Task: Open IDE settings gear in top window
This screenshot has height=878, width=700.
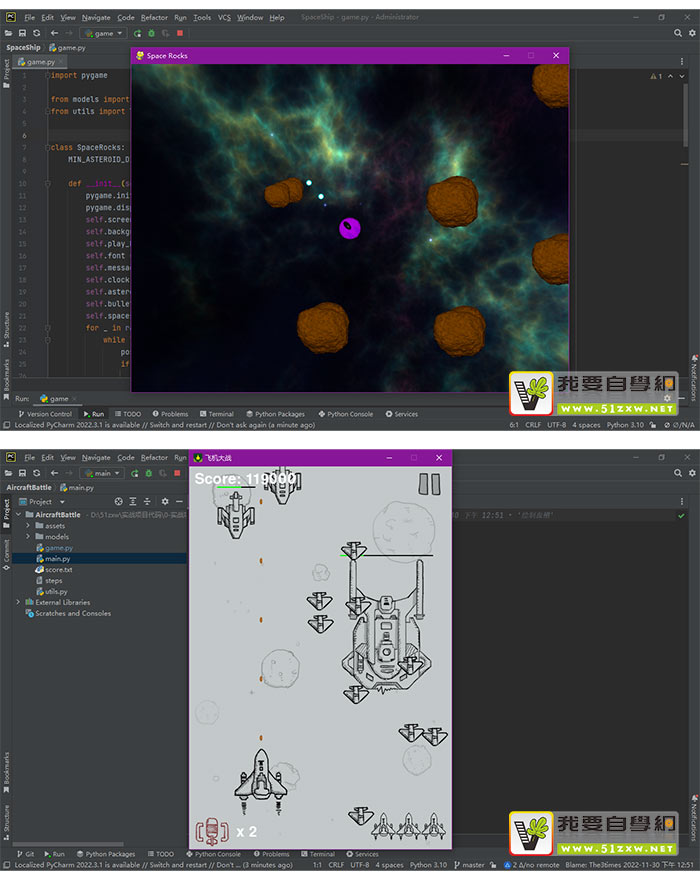Action: pos(692,33)
